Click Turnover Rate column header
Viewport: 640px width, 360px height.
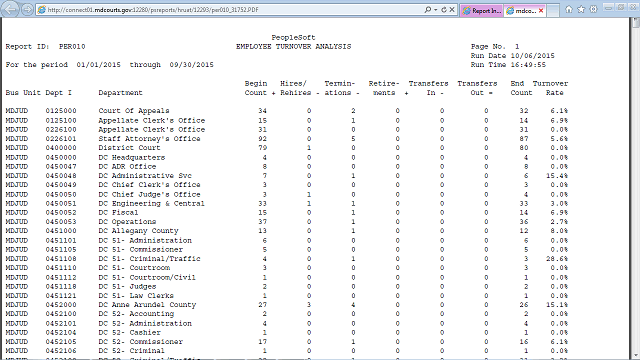tap(550, 88)
